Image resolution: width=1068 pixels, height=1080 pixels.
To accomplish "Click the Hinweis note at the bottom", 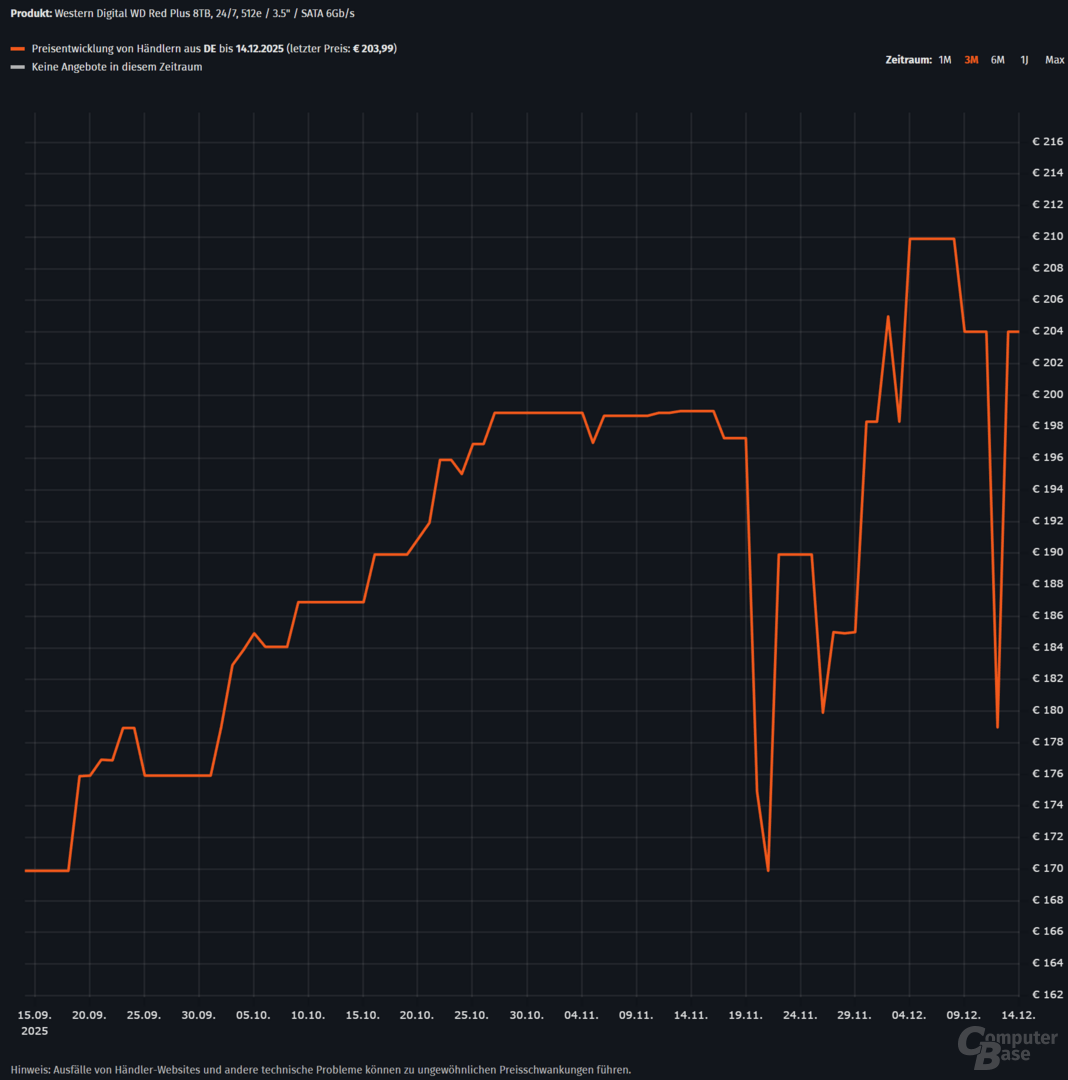I will (x=321, y=1069).
